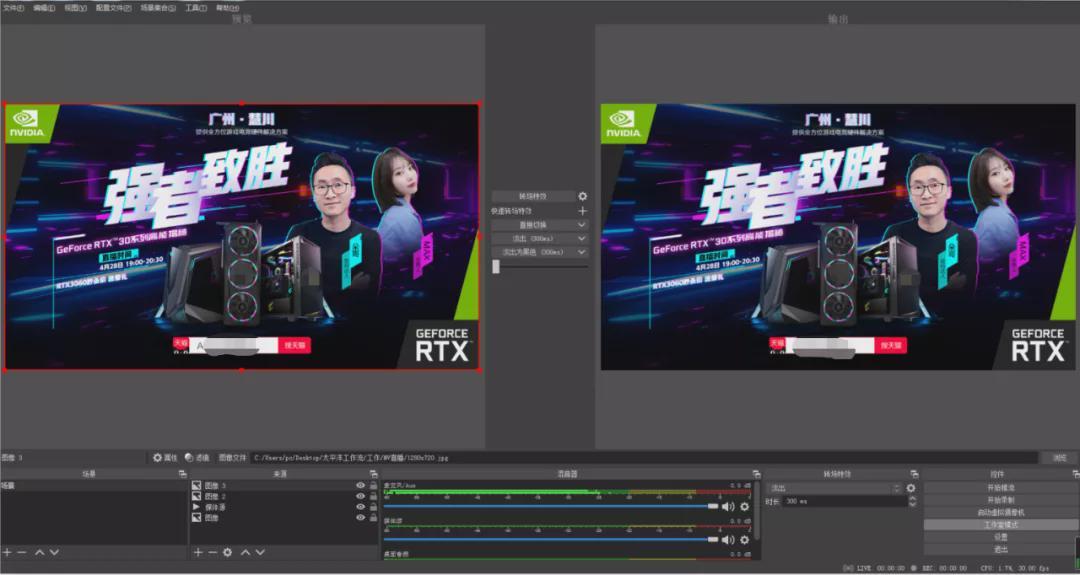This screenshot has width=1080, height=575.
Task: Click the mixer panel vertical scrollbar
Action: (756, 510)
